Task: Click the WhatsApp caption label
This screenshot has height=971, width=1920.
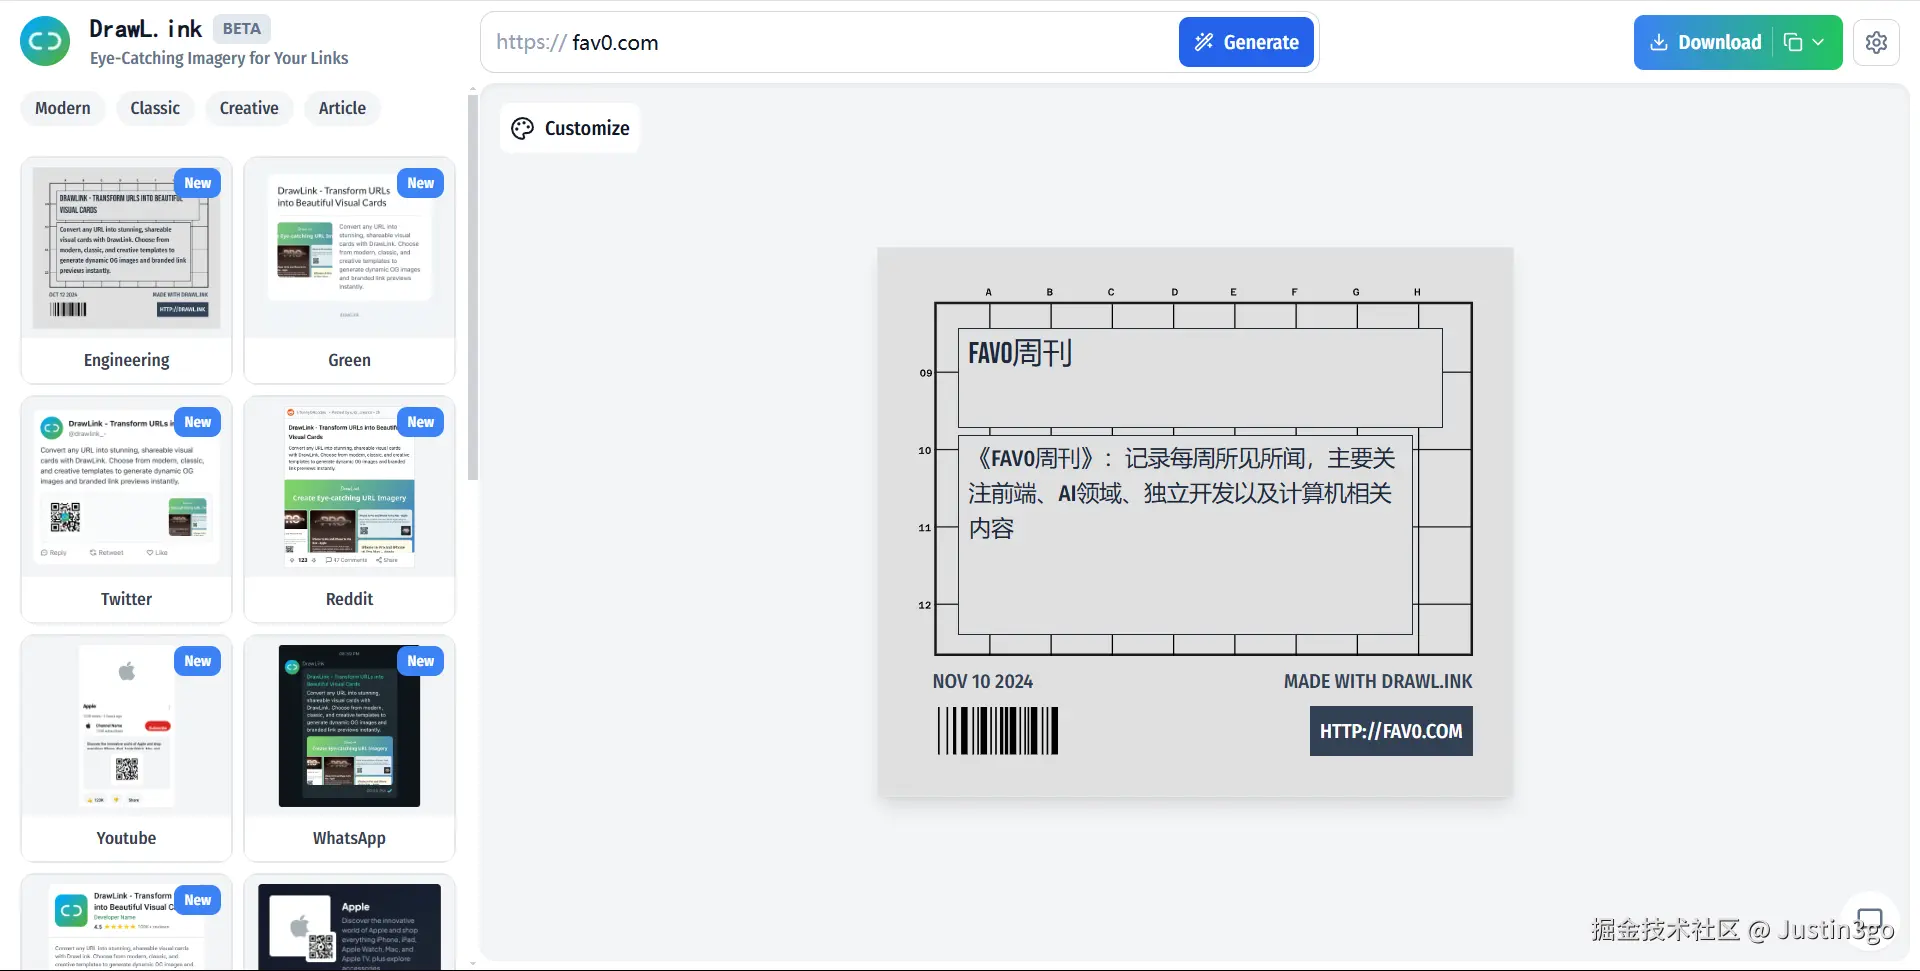Action: [349, 838]
